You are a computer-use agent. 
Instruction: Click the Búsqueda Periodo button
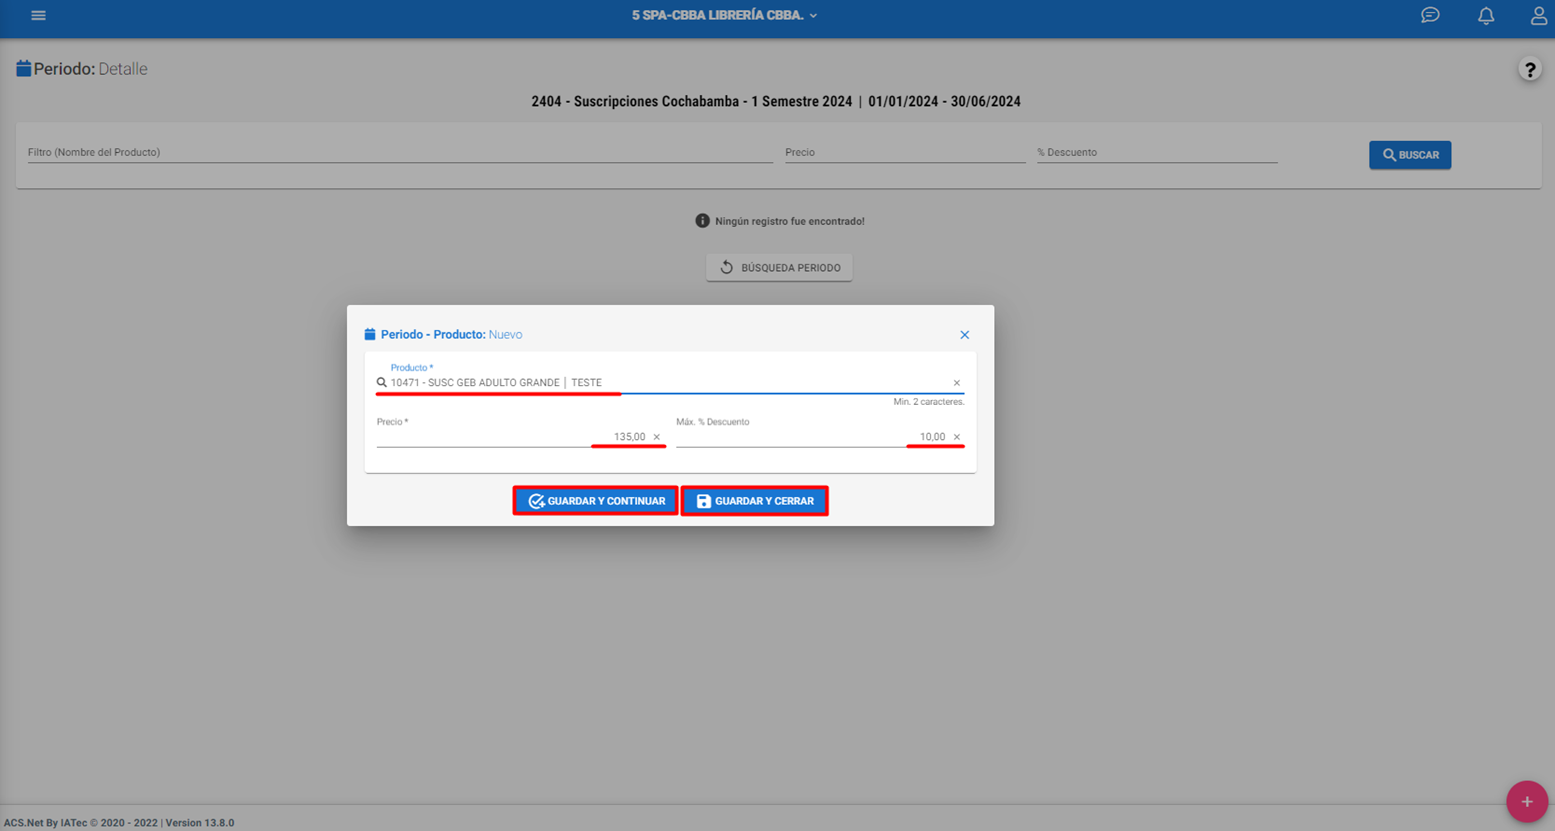(779, 268)
